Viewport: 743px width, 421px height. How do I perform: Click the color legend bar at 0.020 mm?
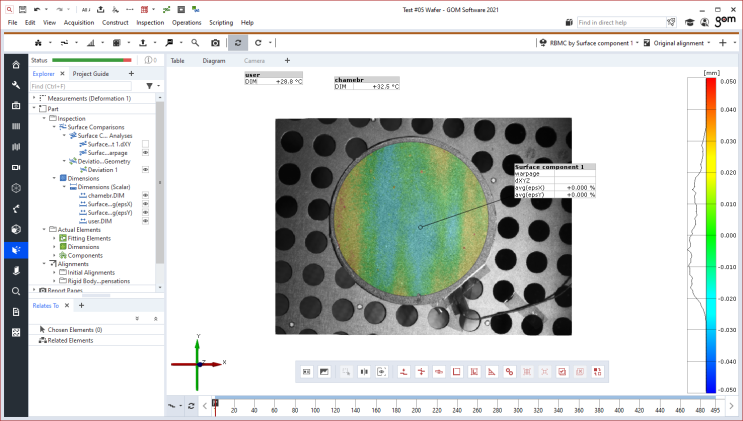(x=711, y=173)
